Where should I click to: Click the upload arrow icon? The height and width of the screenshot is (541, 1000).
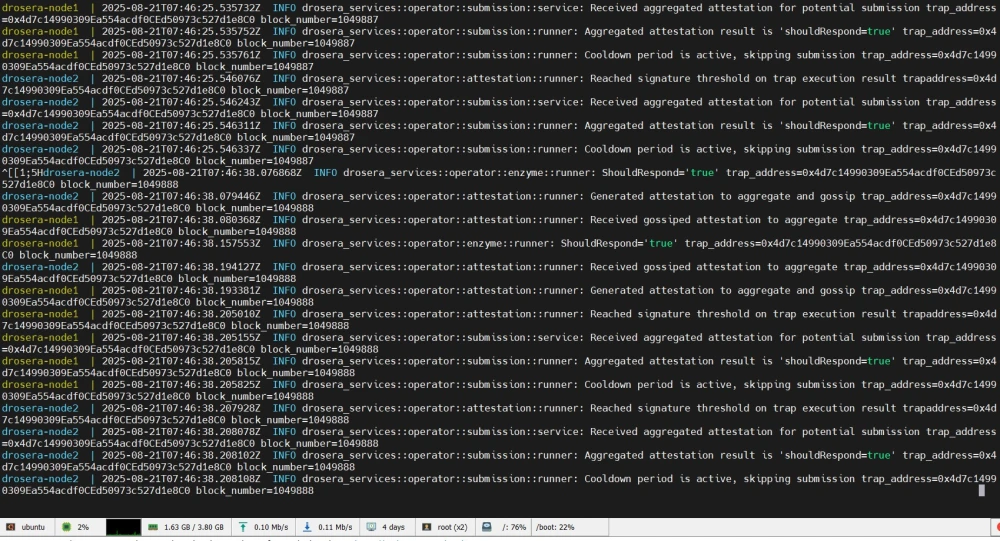click(243, 527)
